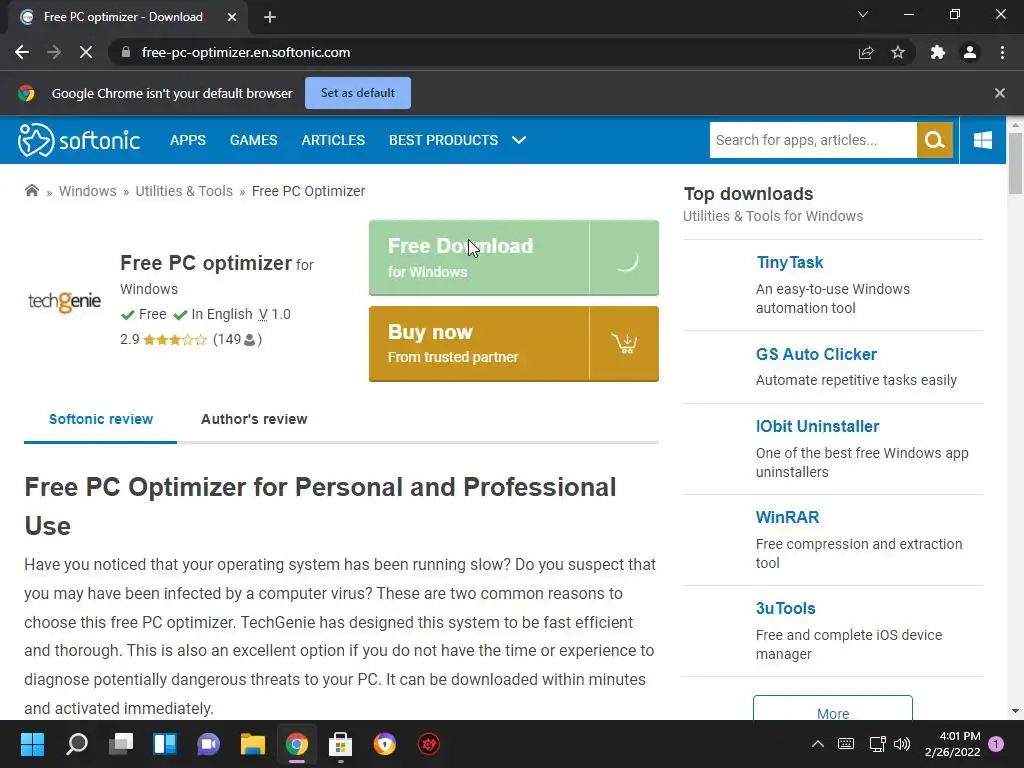The height and width of the screenshot is (768, 1024).
Task: Show hidden system tray icons
Action: [x=818, y=744]
